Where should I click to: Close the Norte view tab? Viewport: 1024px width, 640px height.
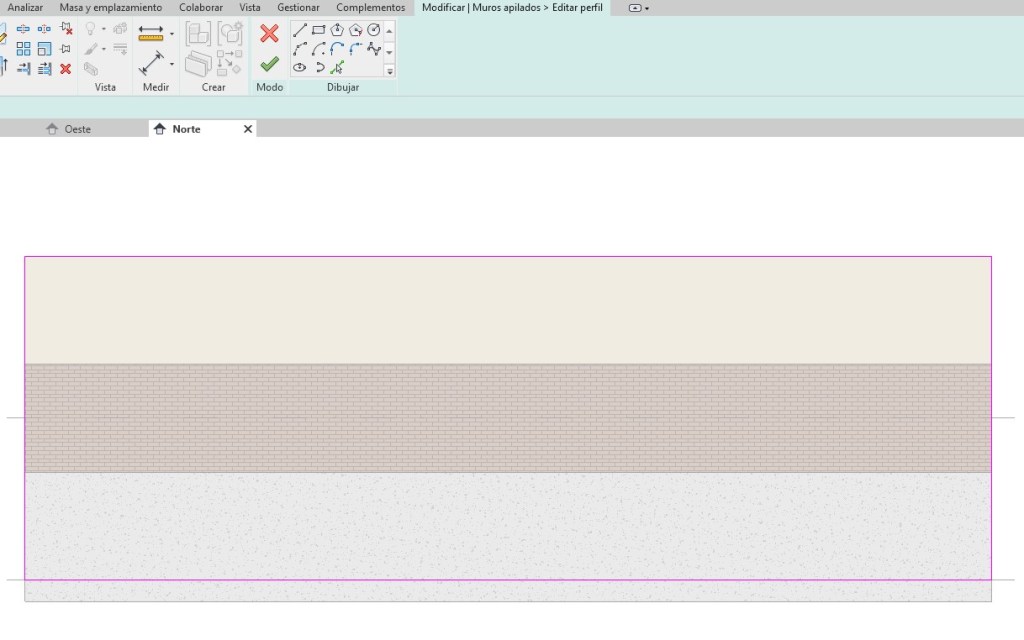pyautogui.click(x=248, y=129)
